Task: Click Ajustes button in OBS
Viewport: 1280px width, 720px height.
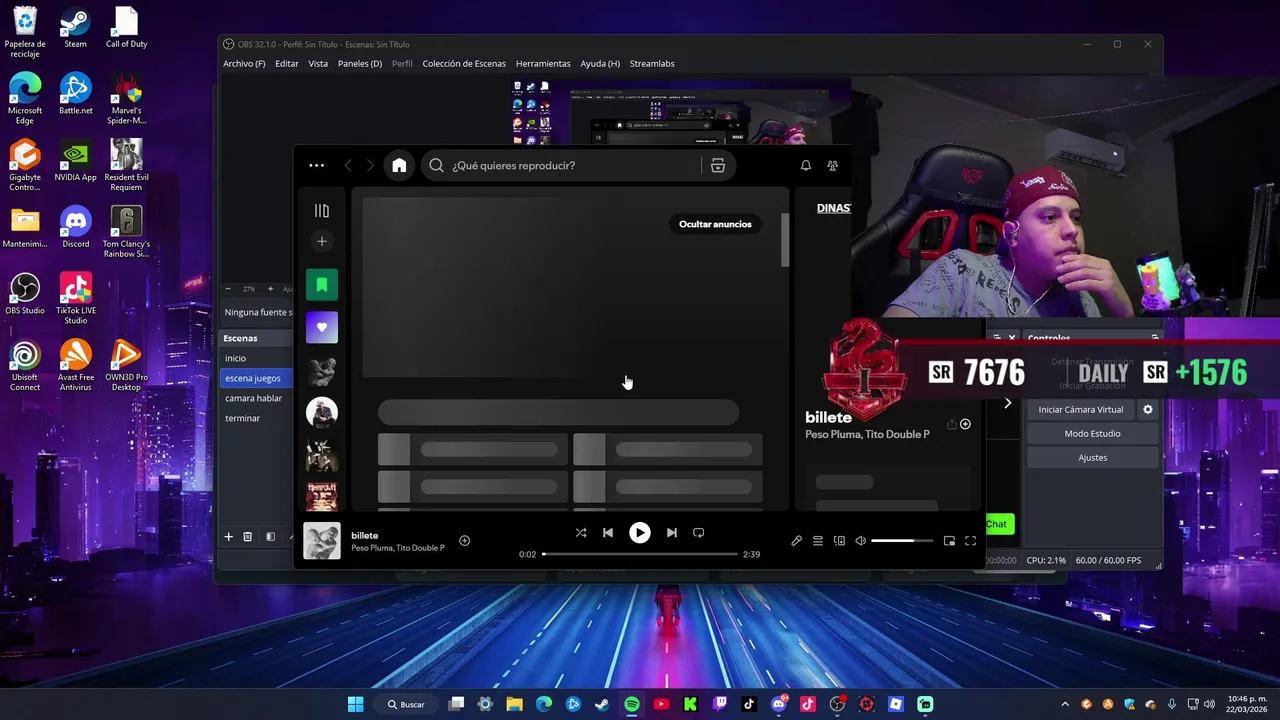Action: coord(1092,458)
